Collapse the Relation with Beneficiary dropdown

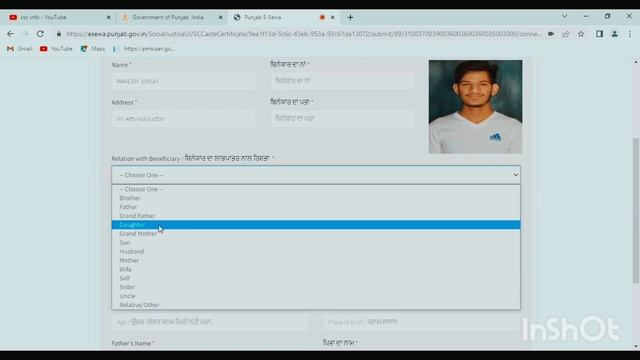tap(316, 175)
